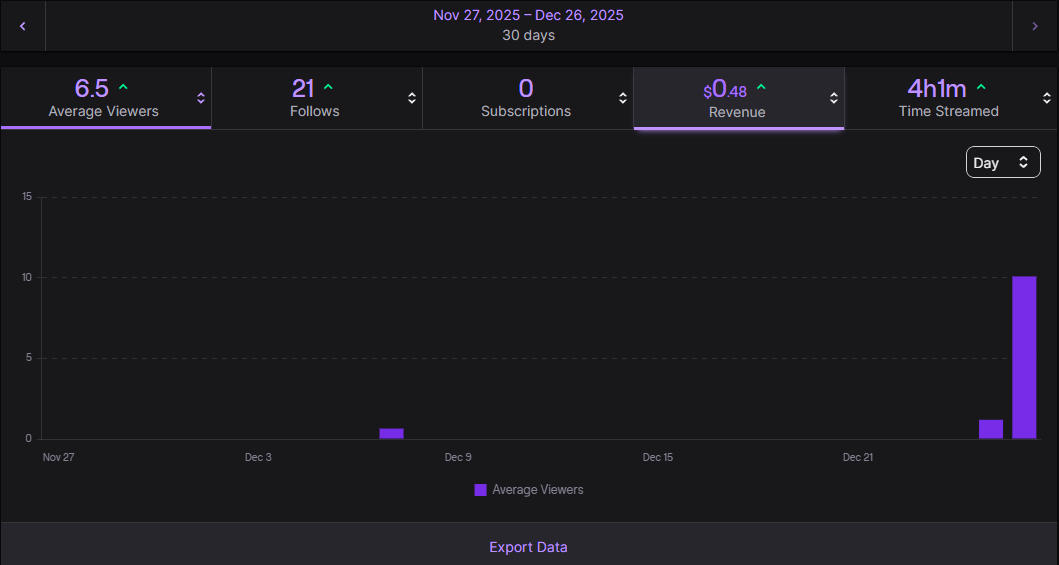Click the Dec 15 axis label
The width and height of the screenshot is (1059, 565).
tap(658, 457)
